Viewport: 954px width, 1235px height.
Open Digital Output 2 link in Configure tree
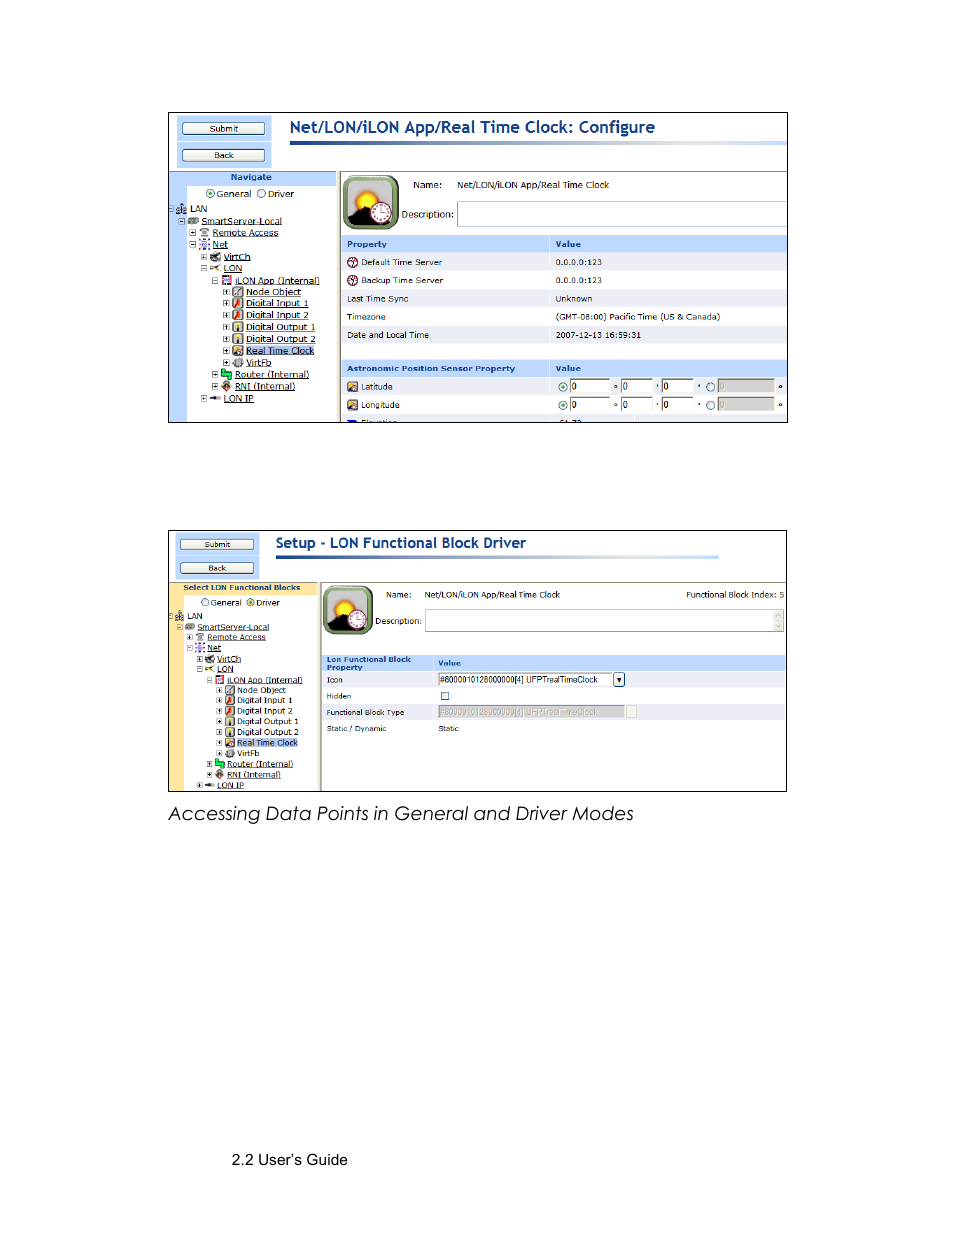[281, 339]
